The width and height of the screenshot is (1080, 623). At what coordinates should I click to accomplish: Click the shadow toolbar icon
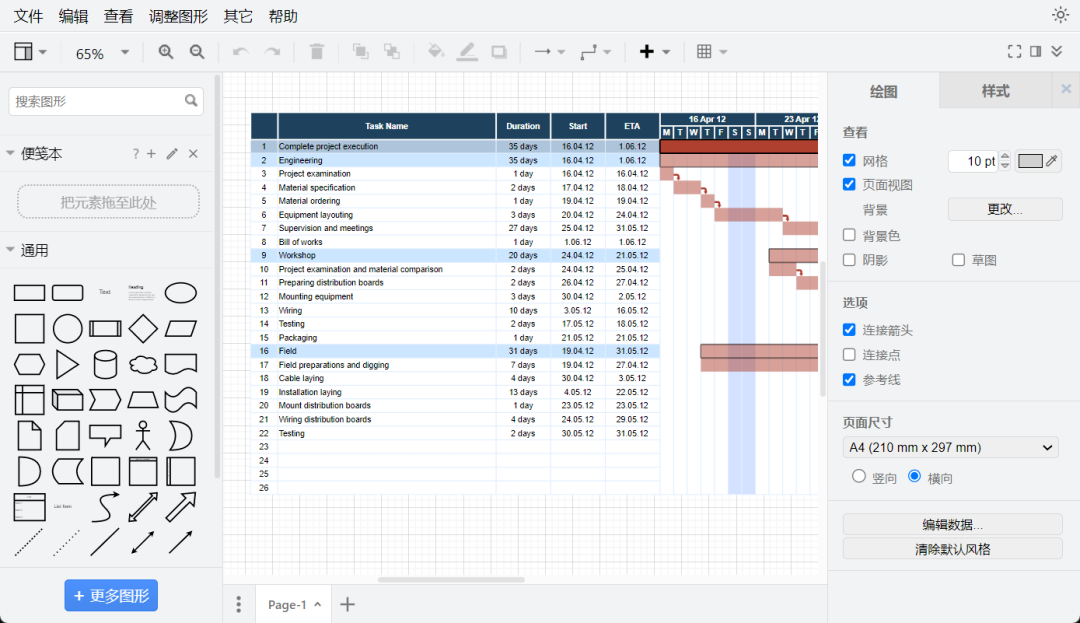(x=499, y=52)
